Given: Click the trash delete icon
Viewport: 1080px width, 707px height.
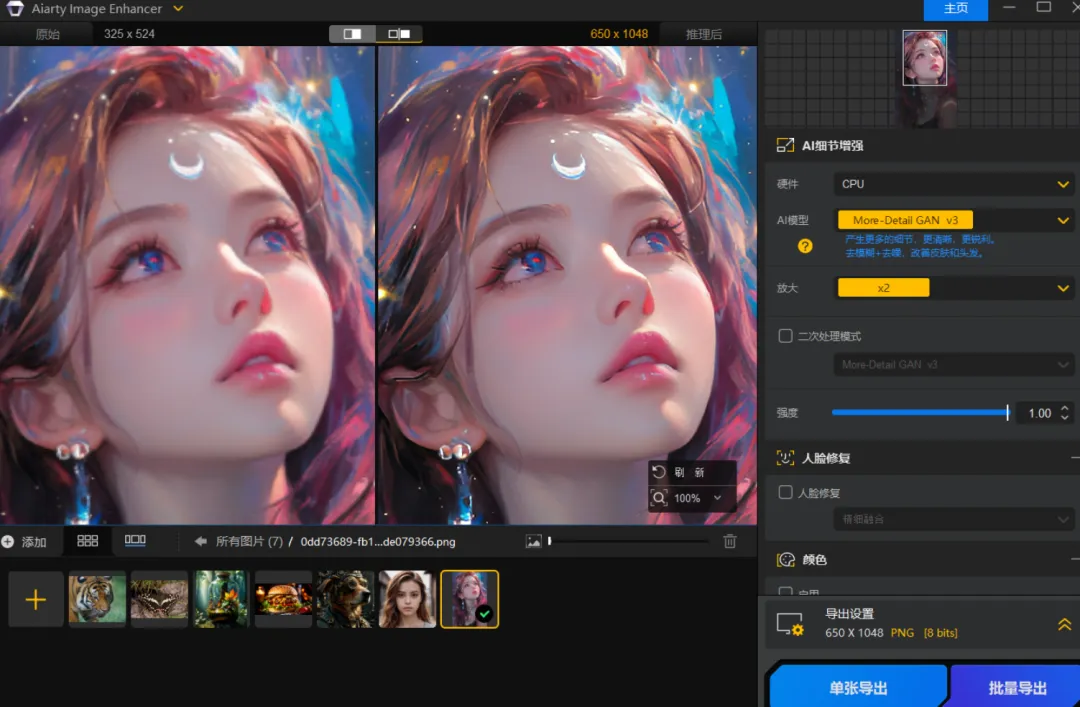Looking at the screenshot, I should [x=730, y=542].
